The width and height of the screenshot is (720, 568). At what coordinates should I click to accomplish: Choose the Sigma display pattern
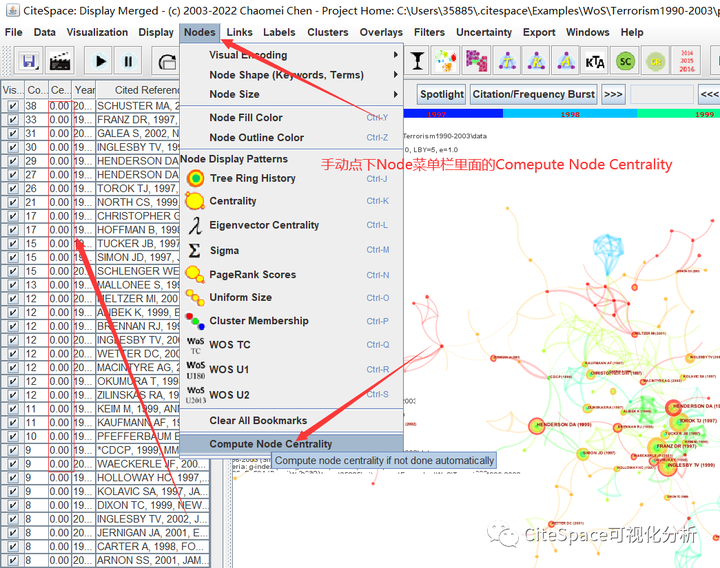(x=292, y=250)
